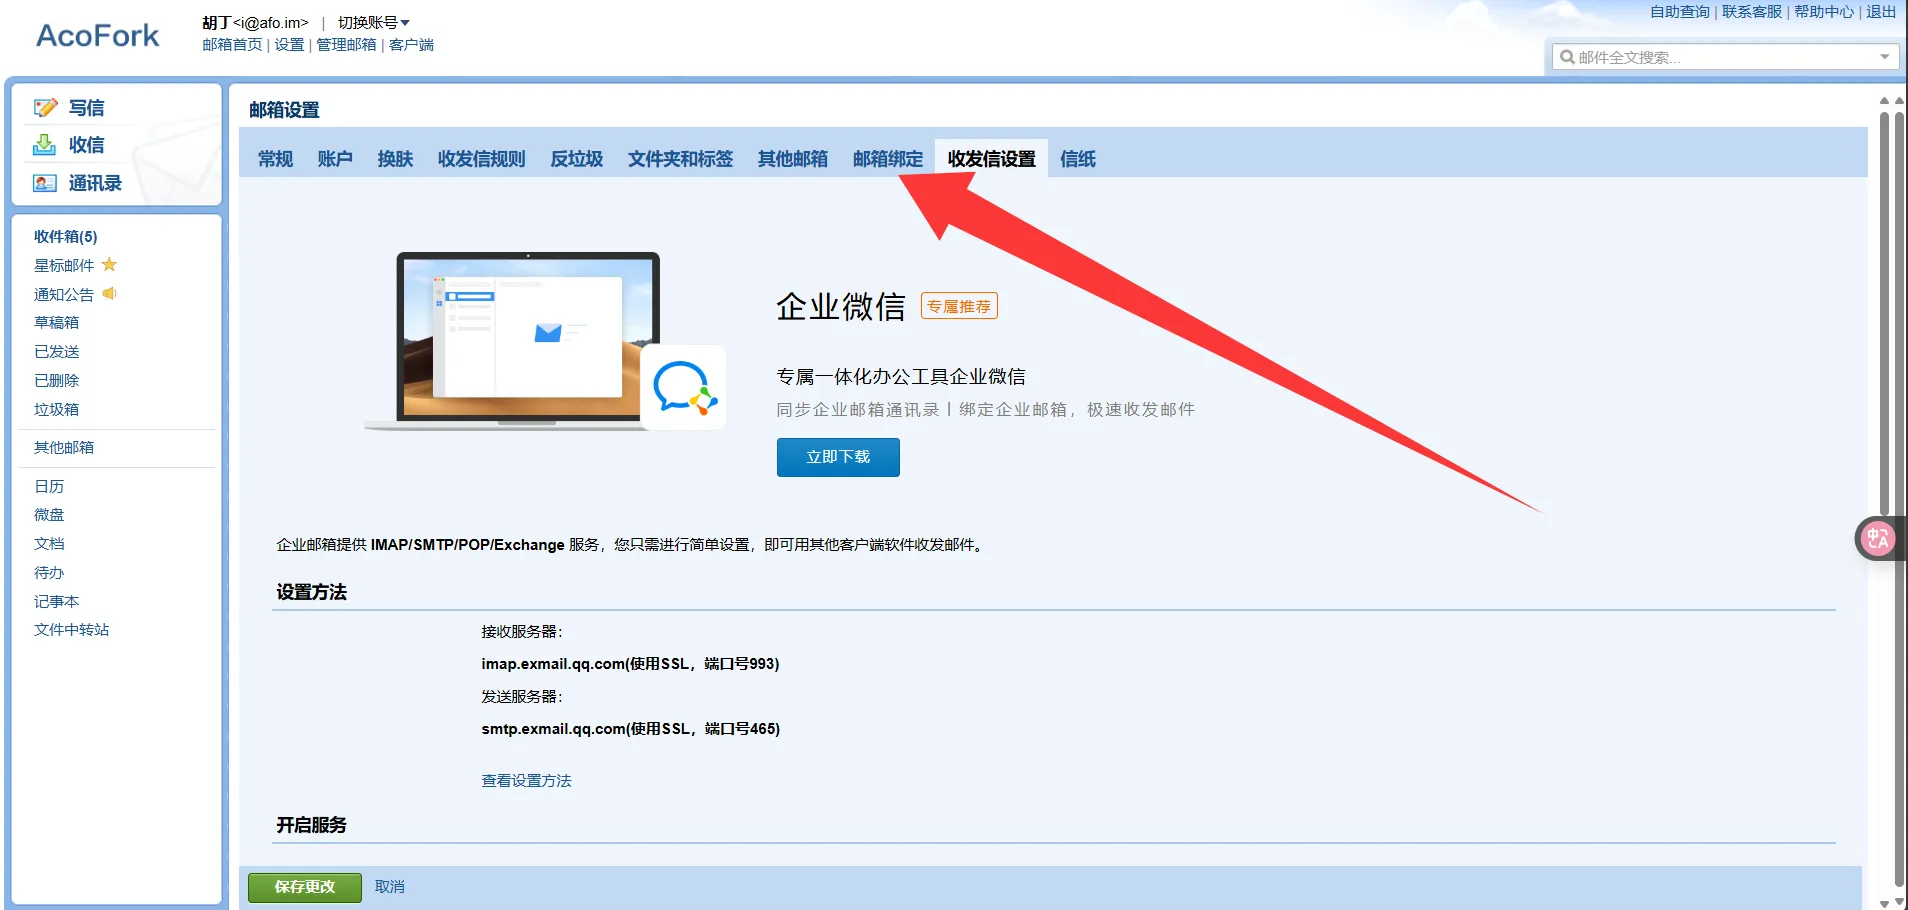Open the contacts card icon
The width and height of the screenshot is (1908, 910).
click(x=45, y=183)
